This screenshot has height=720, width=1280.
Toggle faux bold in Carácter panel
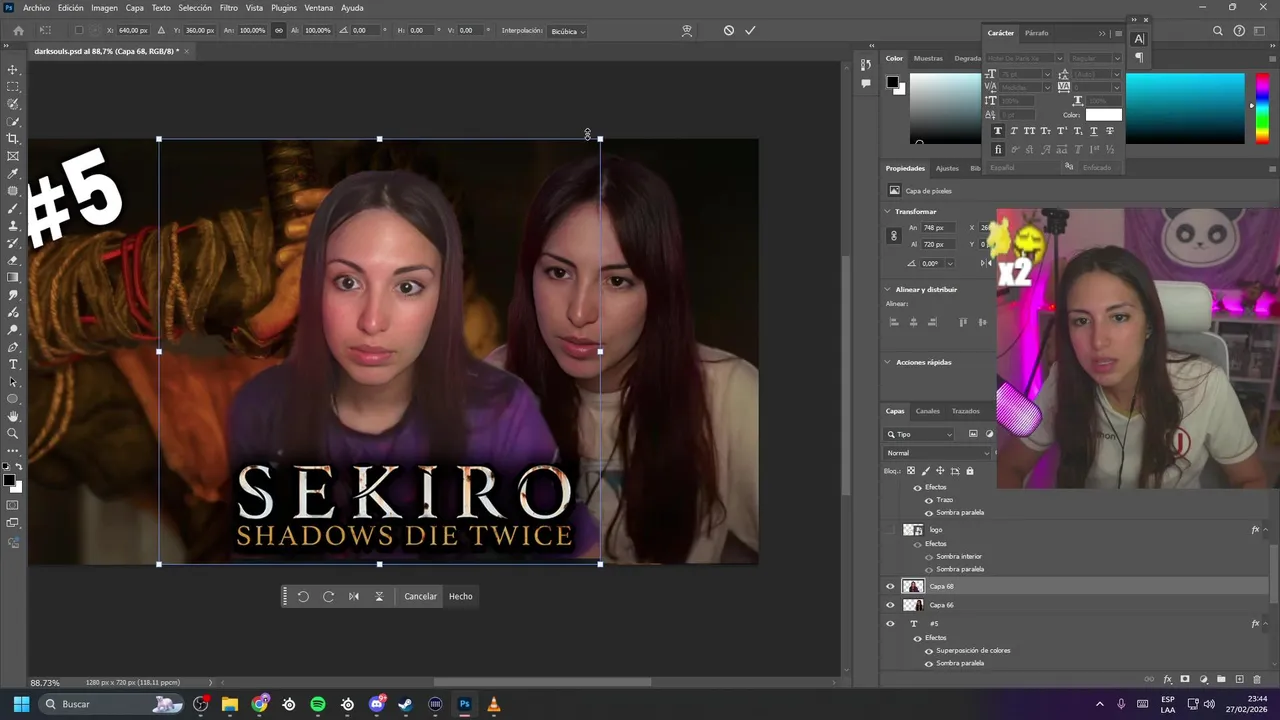pyautogui.click(x=998, y=131)
